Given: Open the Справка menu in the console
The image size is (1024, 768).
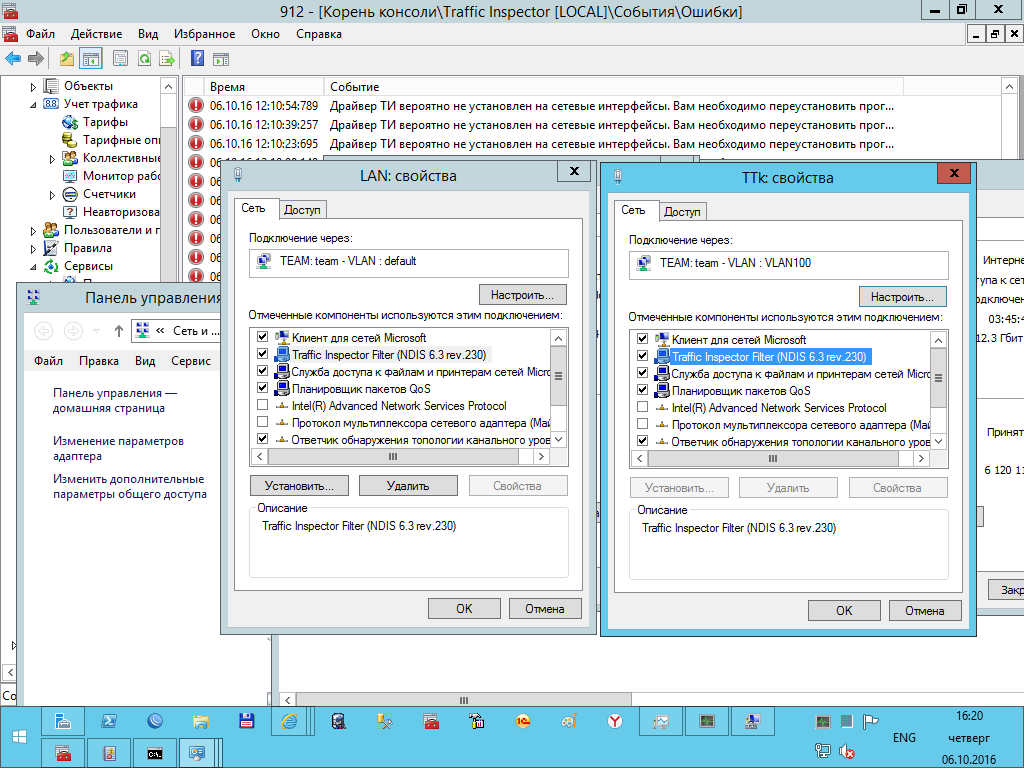Looking at the screenshot, I should pyautogui.click(x=319, y=34).
